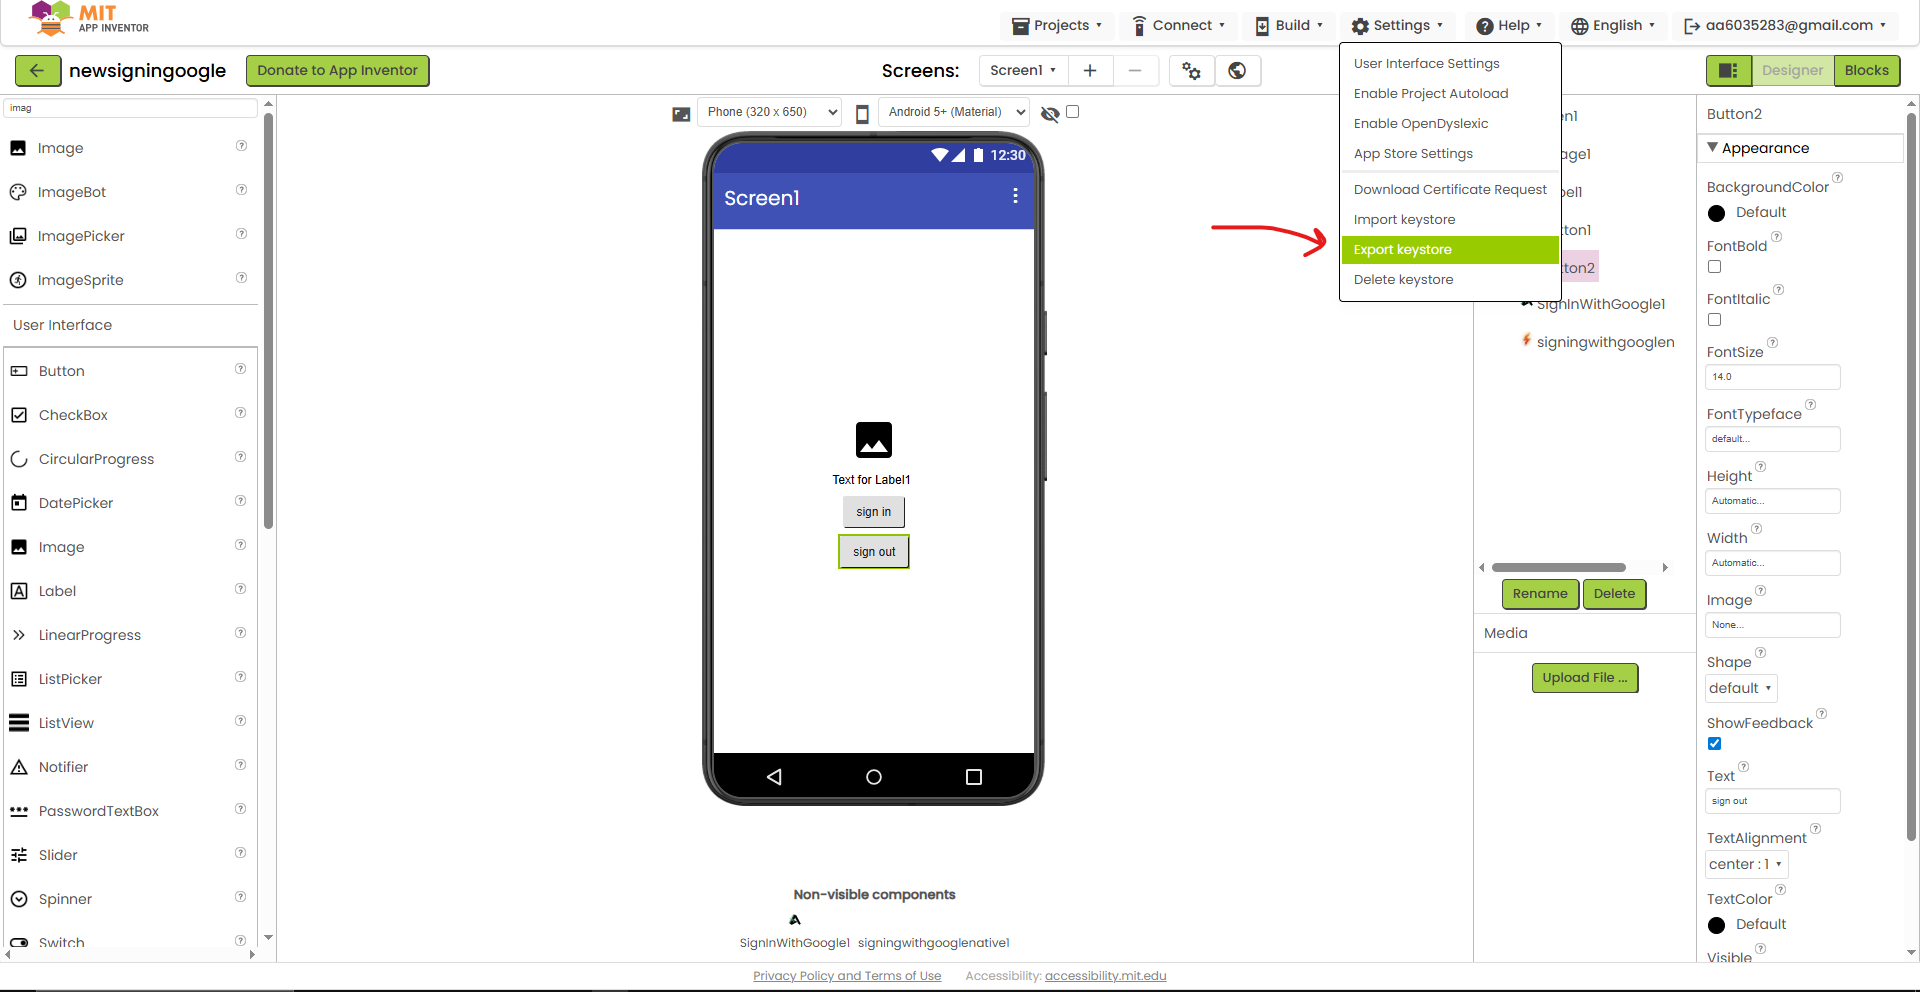Open the Build dropdown menu
The image size is (1920, 992).
point(1289,25)
